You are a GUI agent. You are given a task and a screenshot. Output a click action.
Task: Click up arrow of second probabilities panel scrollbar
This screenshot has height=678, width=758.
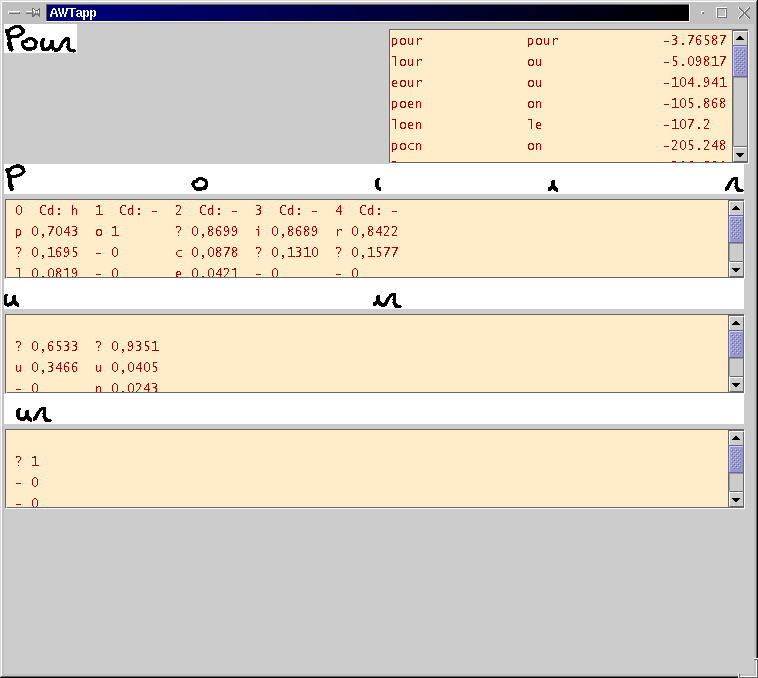tap(736, 323)
